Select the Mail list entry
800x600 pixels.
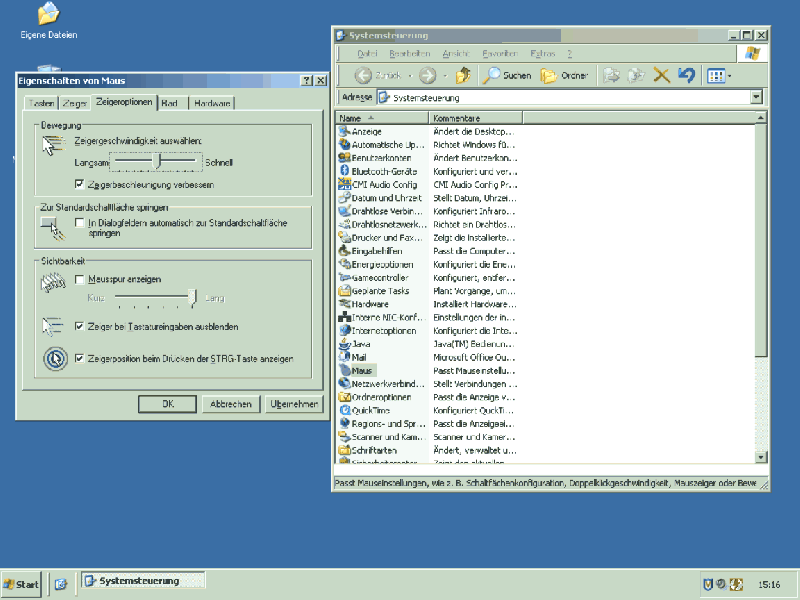click(x=353, y=357)
